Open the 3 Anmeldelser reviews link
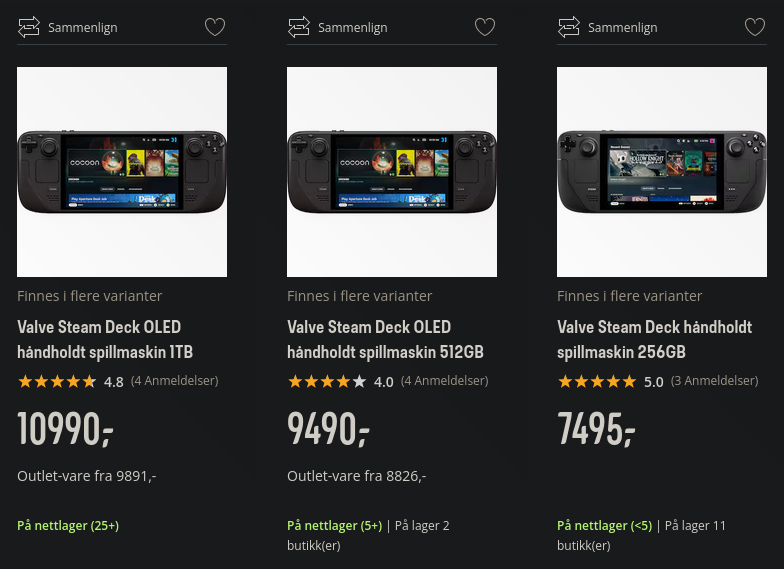 [x=714, y=381]
